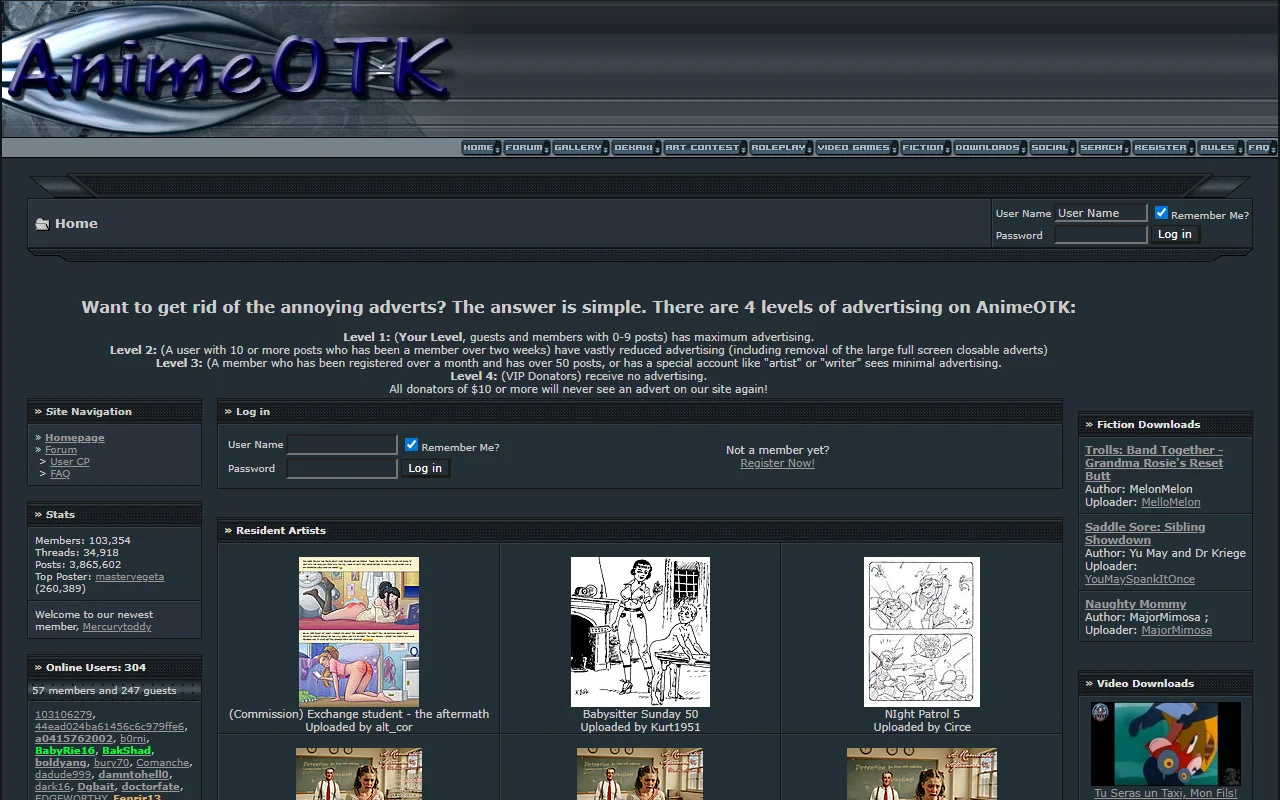The width and height of the screenshot is (1280, 800).
Task: Click the Babysitter Sunday 50 artwork thumbnail
Action: coord(640,631)
